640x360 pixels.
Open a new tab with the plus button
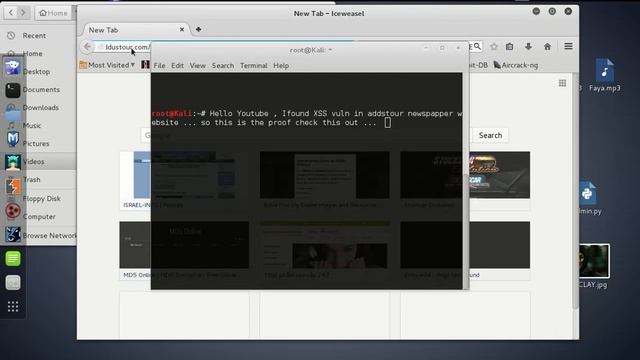pos(198,29)
